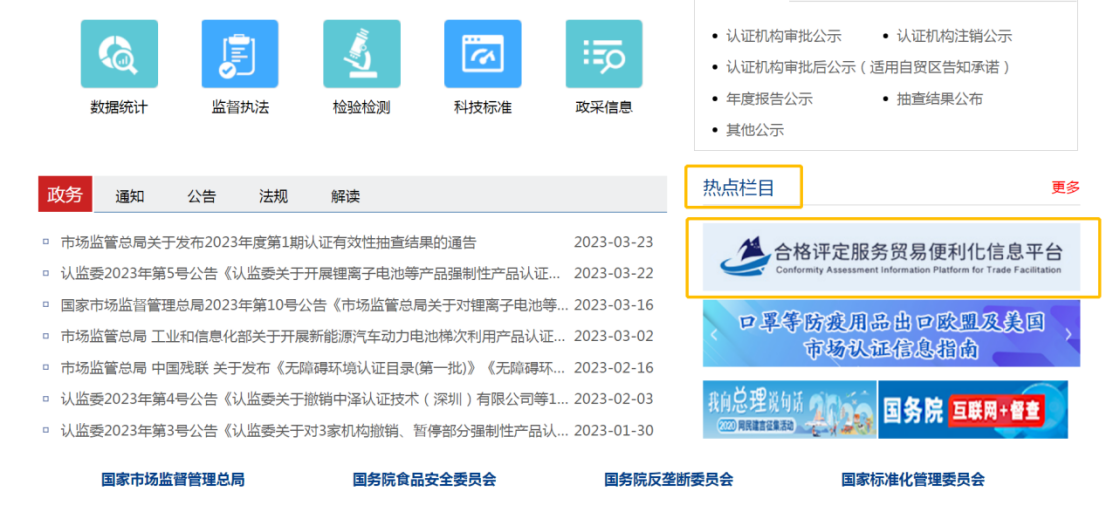Click right arrow on the mask export banner
Viewport: 1106px width, 506px height.
(x=1068, y=334)
